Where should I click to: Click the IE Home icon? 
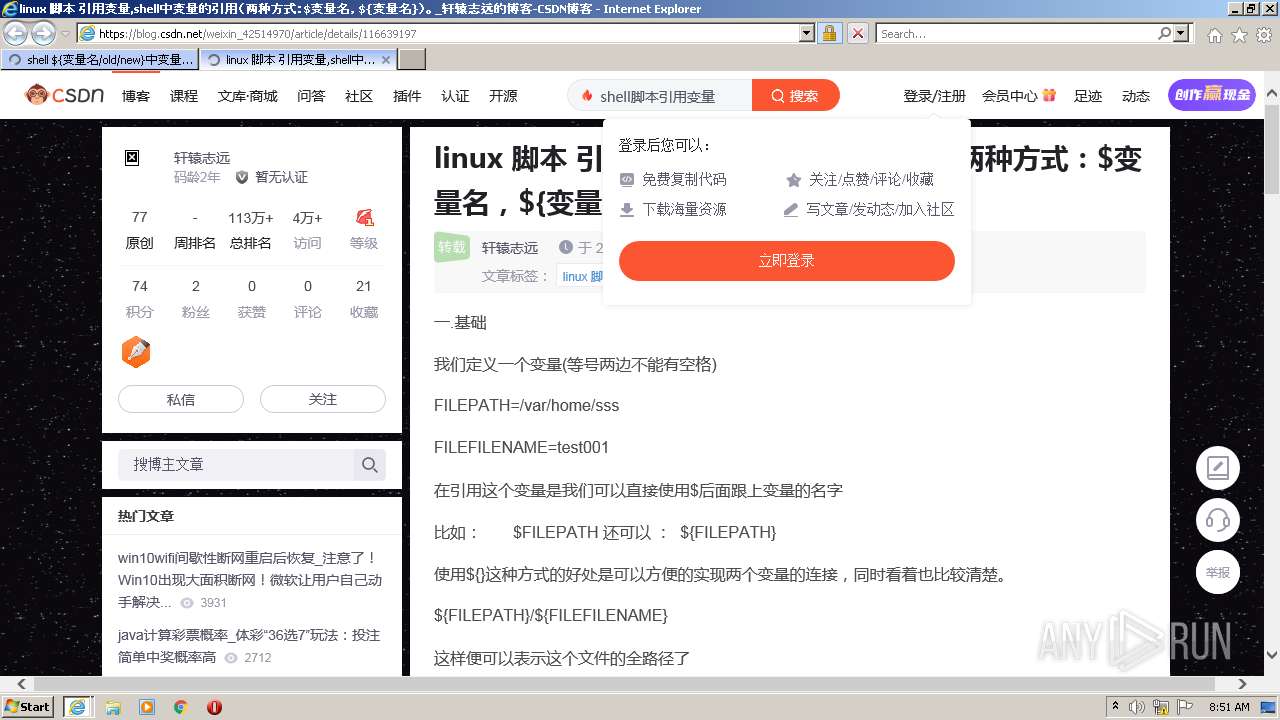pyautogui.click(x=1214, y=34)
